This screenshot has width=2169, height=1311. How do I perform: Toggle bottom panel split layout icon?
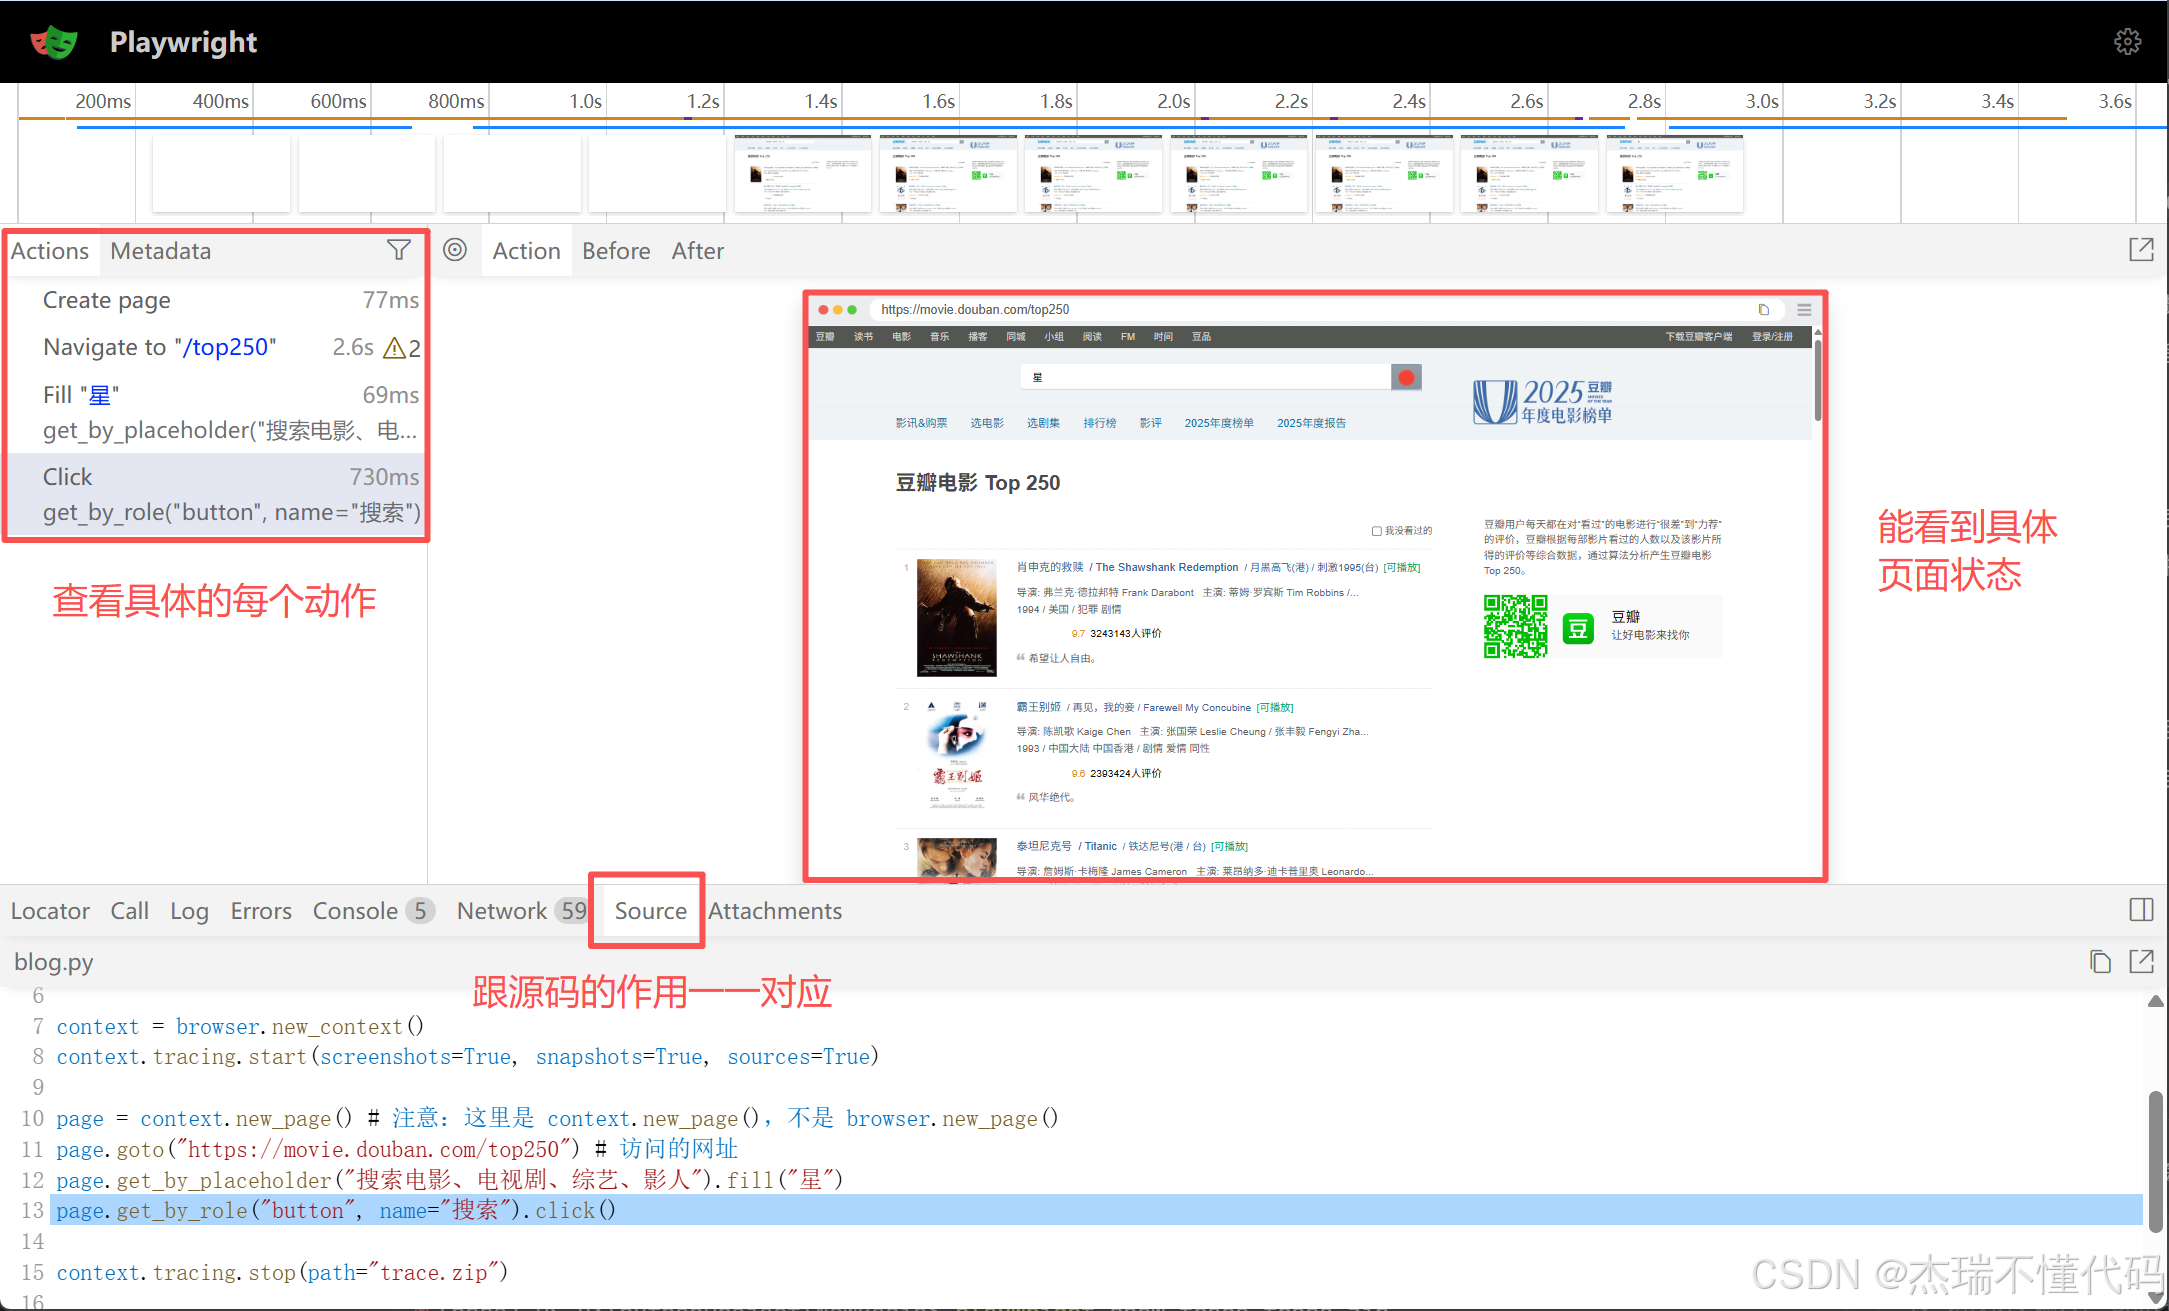(2140, 910)
